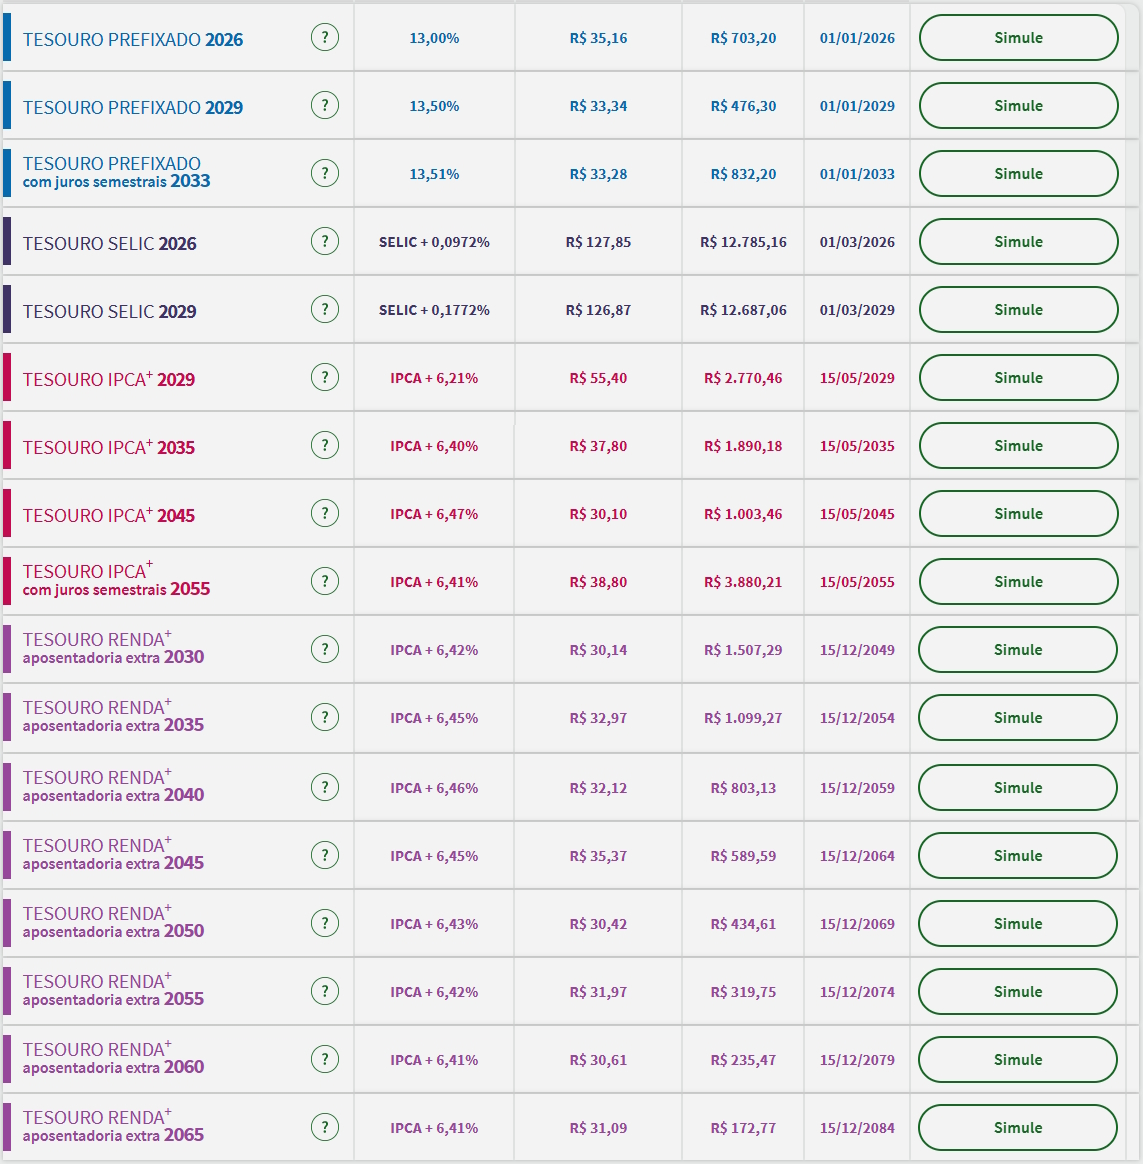Simulate IPCA+ com juros semestrais 2055
Viewport: 1143px width, 1164px height.
tap(1018, 582)
